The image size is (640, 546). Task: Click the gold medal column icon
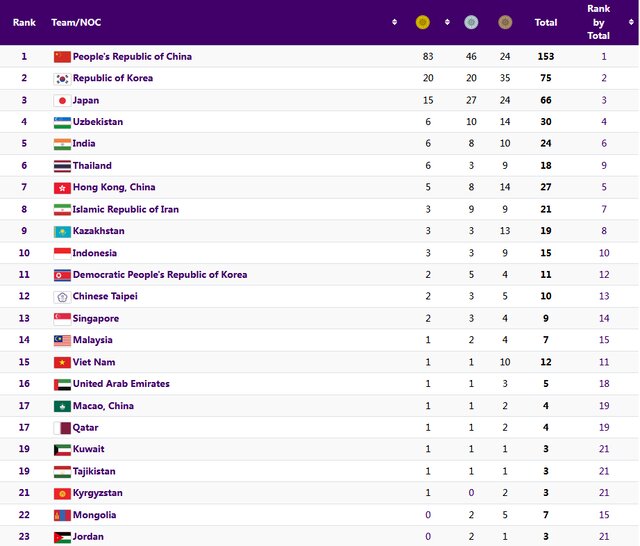click(x=422, y=22)
